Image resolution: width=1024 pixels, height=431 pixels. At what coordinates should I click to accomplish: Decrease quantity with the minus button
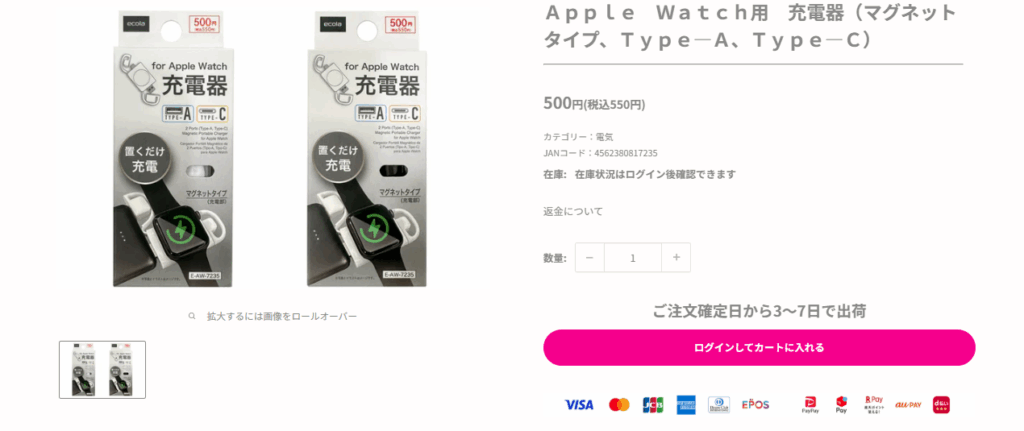(x=590, y=257)
